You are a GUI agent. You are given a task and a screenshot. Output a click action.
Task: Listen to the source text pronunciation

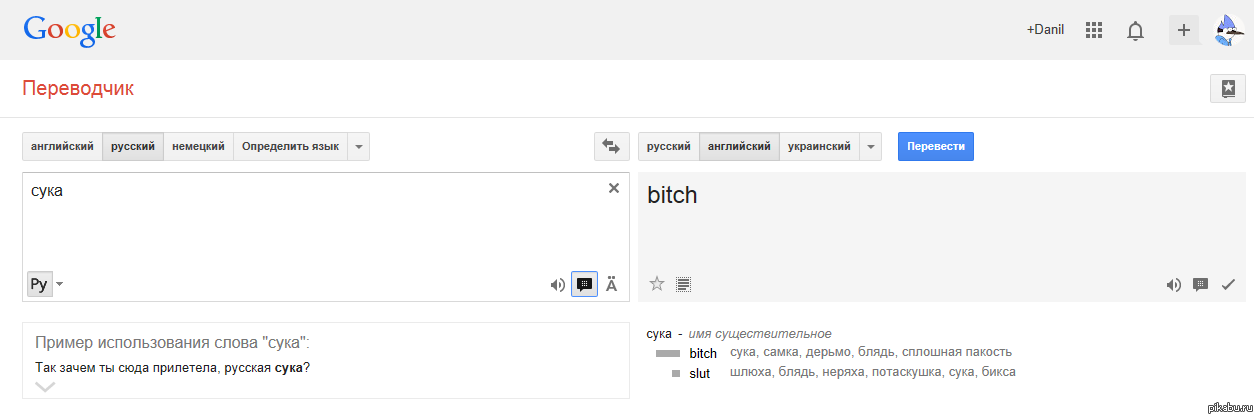(x=557, y=285)
